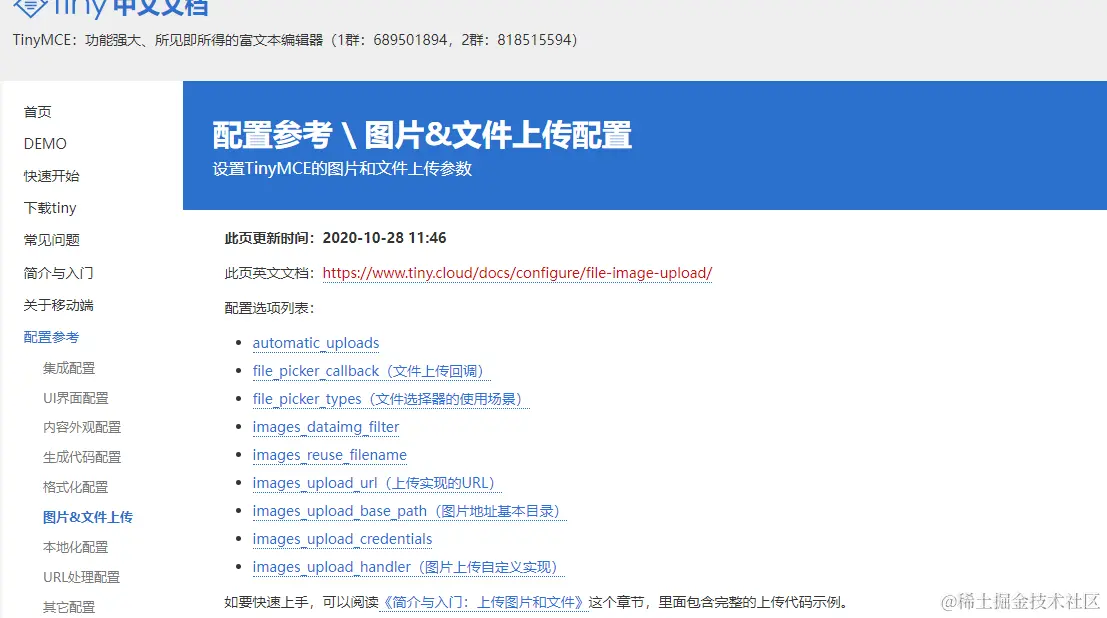Open the images_reuse_filename link
Image resolution: width=1107 pixels, height=618 pixels.
point(330,455)
